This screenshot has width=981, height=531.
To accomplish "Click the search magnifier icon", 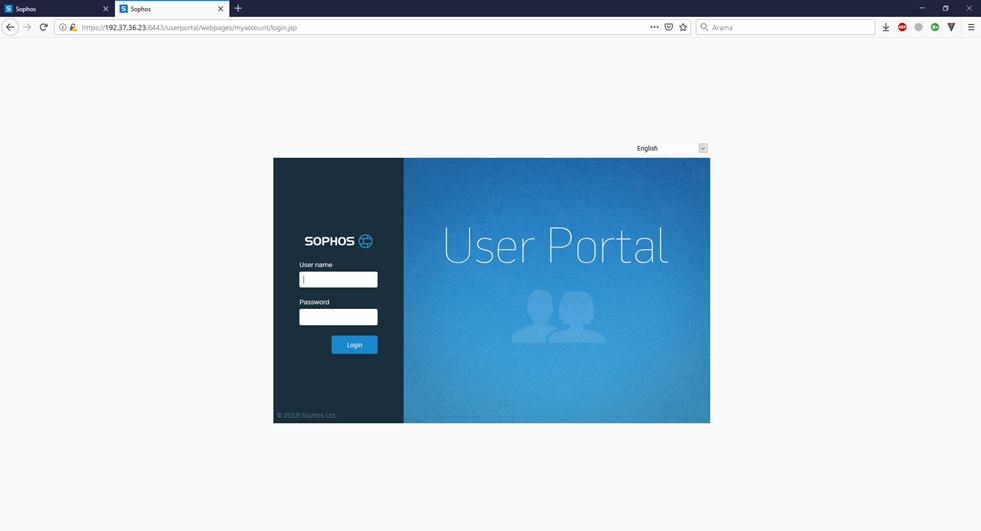I will click(x=704, y=27).
